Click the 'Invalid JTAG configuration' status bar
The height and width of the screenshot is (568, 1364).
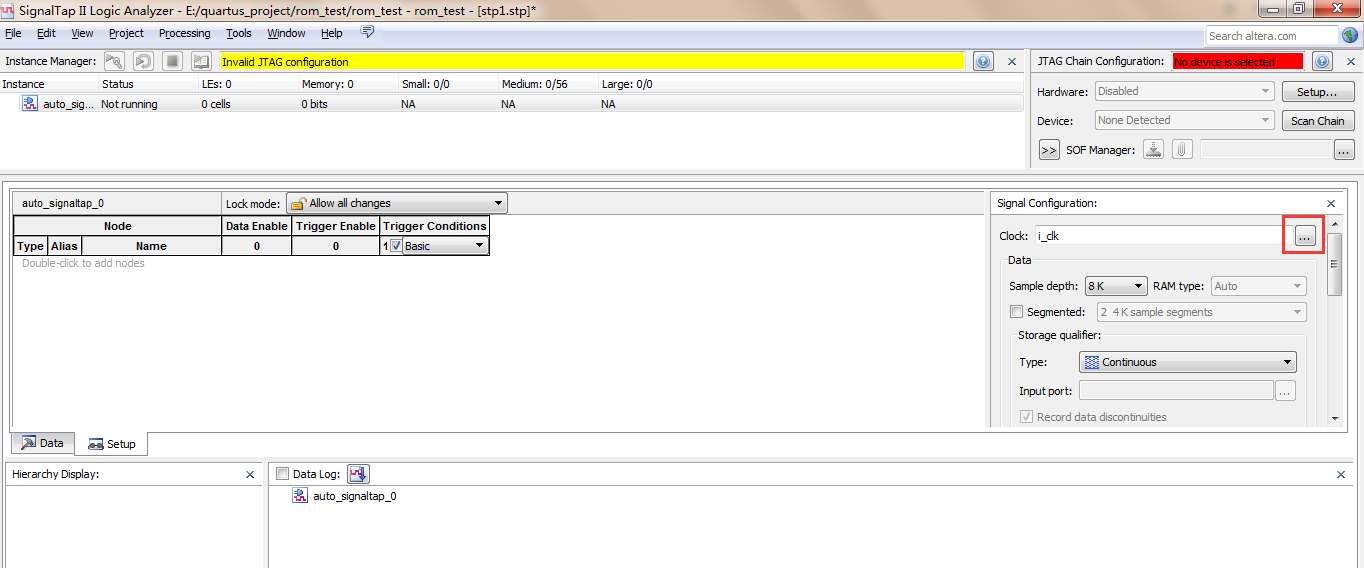pyautogui.click(x=592, y=61)
